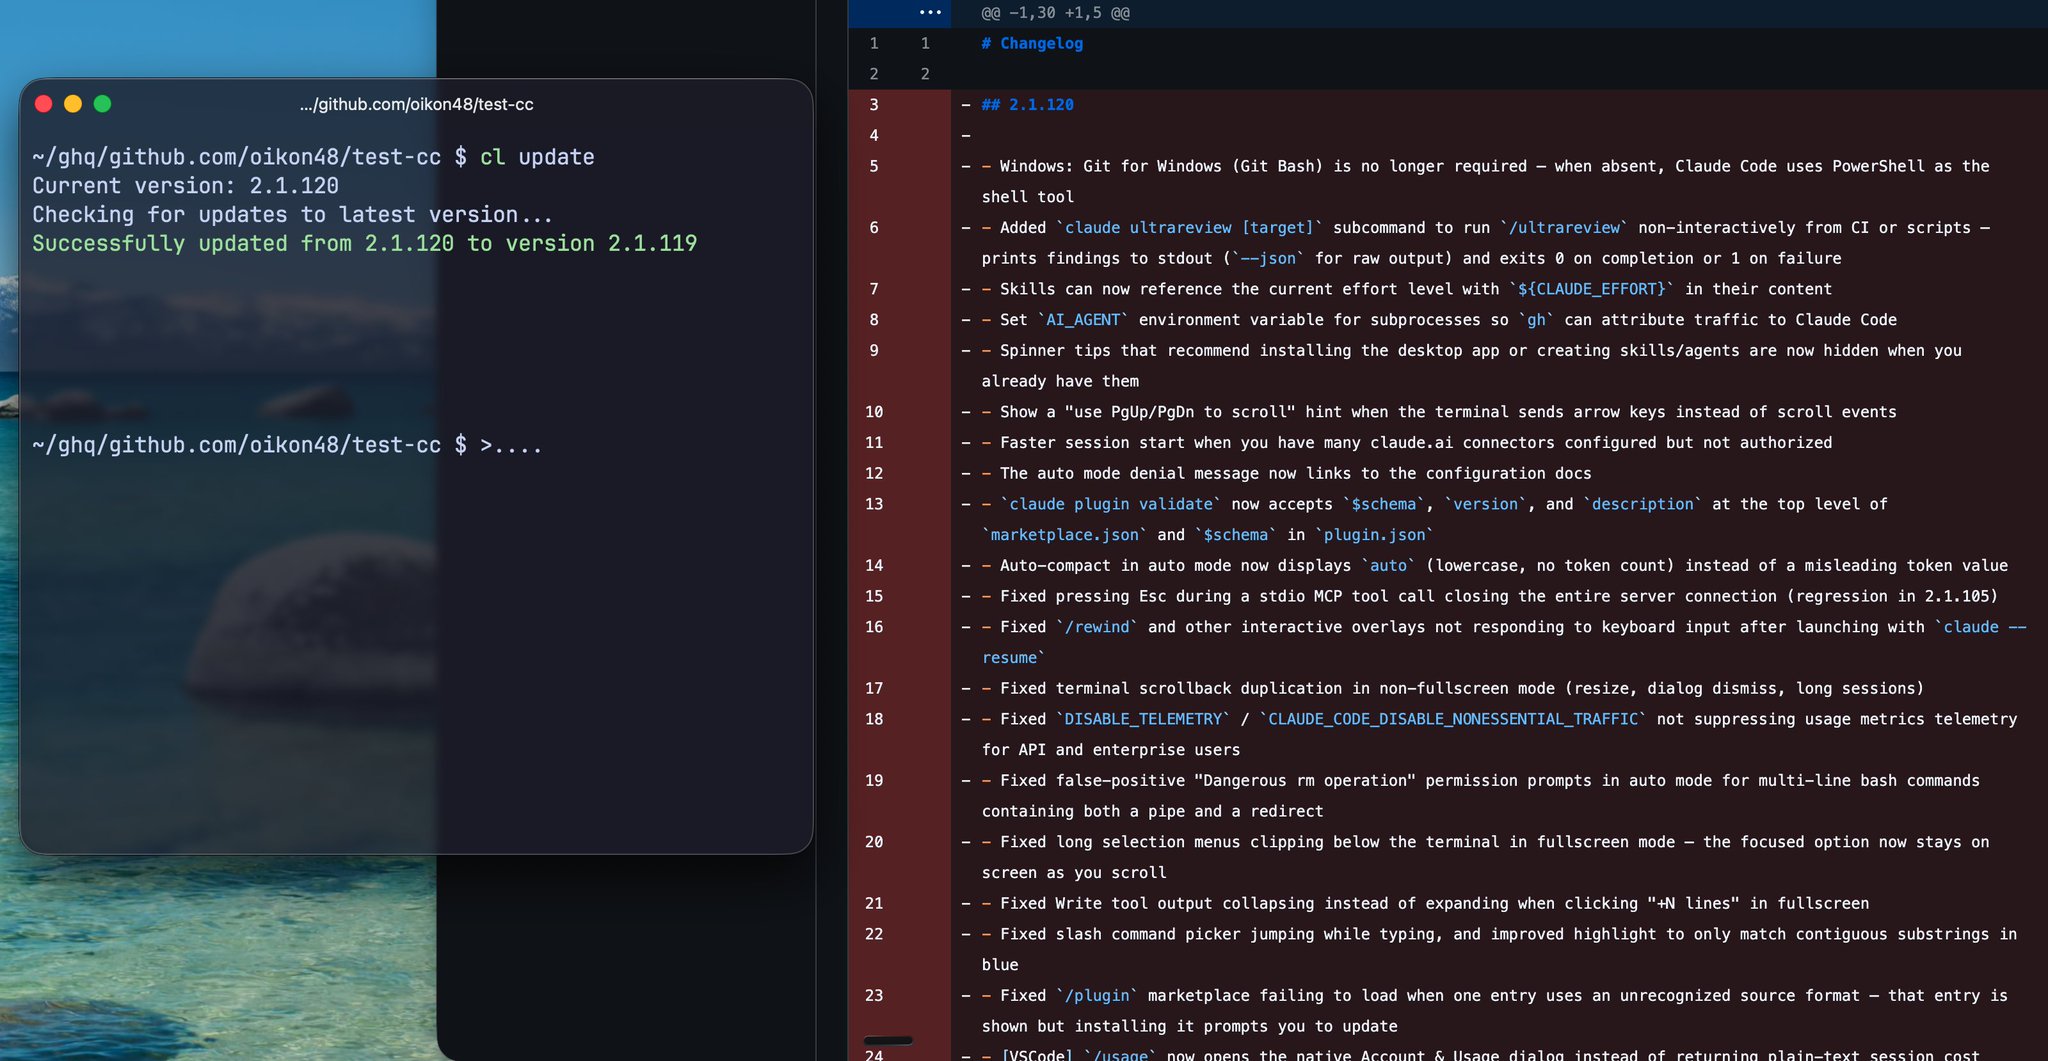Click the 'plugin.json' code text
This screenshot has height=1061, width=2048.
pos(1374,535)
